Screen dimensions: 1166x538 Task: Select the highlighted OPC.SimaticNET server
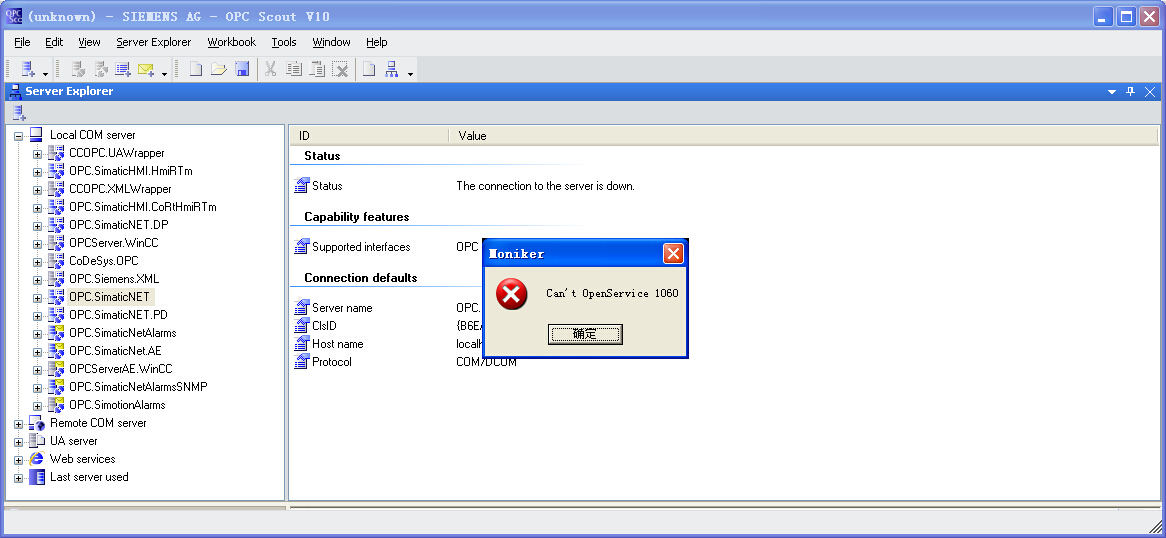[x=109, y=297]
